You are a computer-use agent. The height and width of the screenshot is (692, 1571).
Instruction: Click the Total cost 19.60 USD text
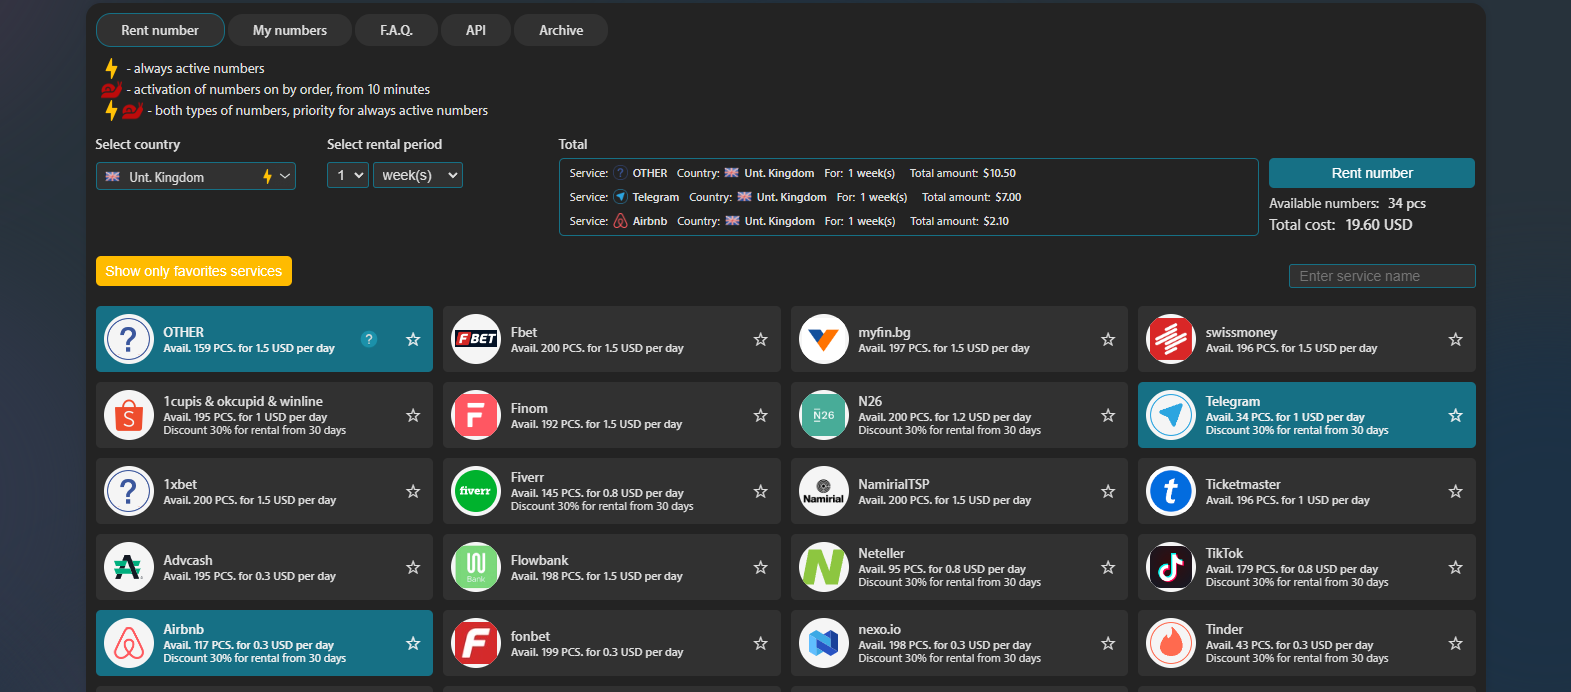tap(1341, 225)
